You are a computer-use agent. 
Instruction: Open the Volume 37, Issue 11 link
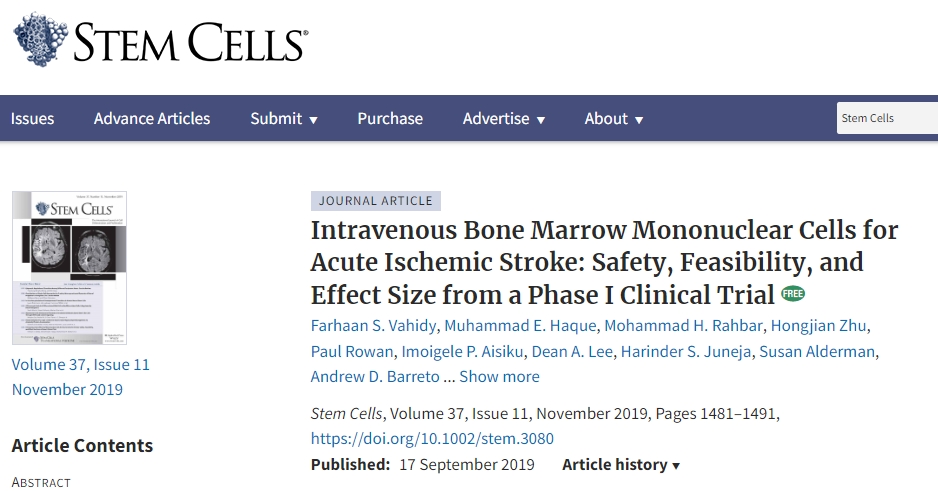pyautogui.click(x=81, y=364)
